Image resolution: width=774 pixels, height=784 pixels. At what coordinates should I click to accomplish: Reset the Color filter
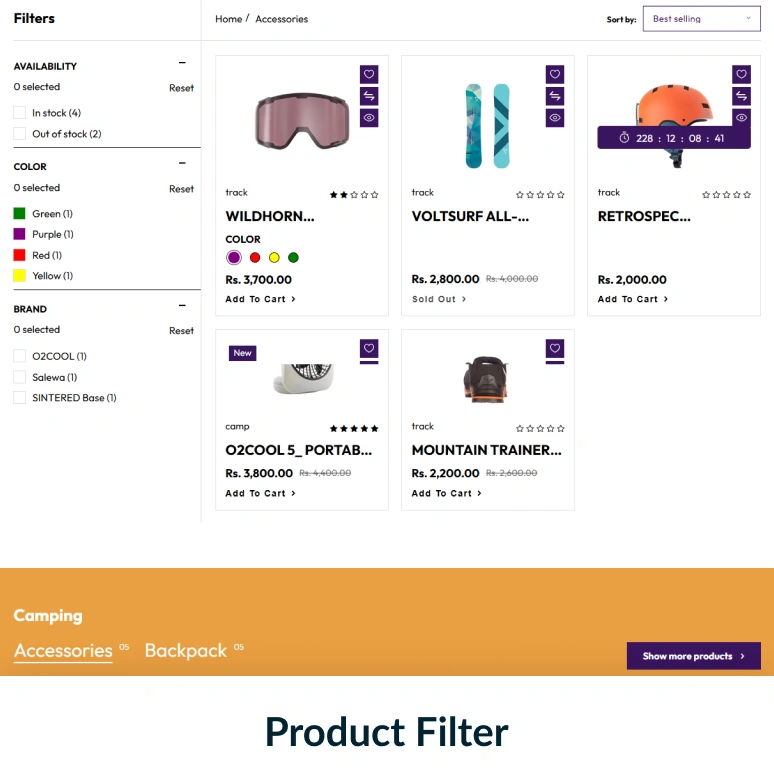click(181, 189)
